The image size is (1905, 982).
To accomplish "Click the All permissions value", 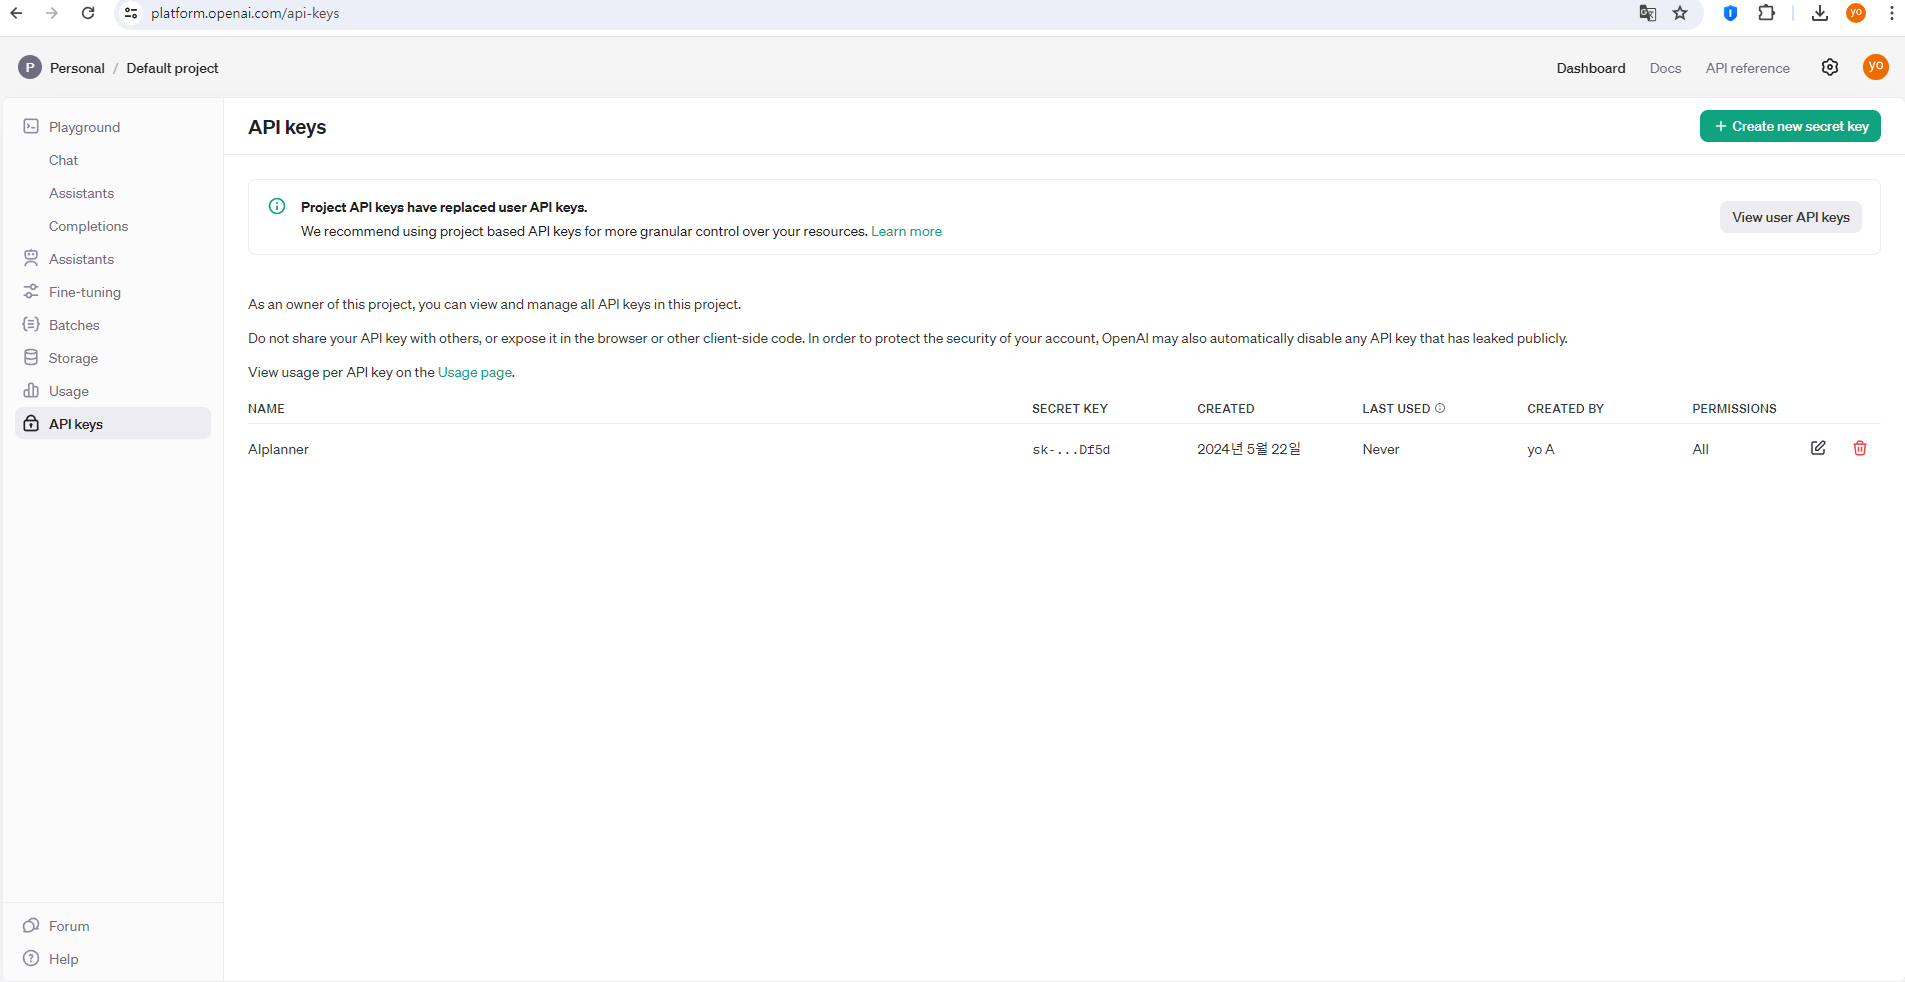I will pyautogui.click(x=1700, y=449).
